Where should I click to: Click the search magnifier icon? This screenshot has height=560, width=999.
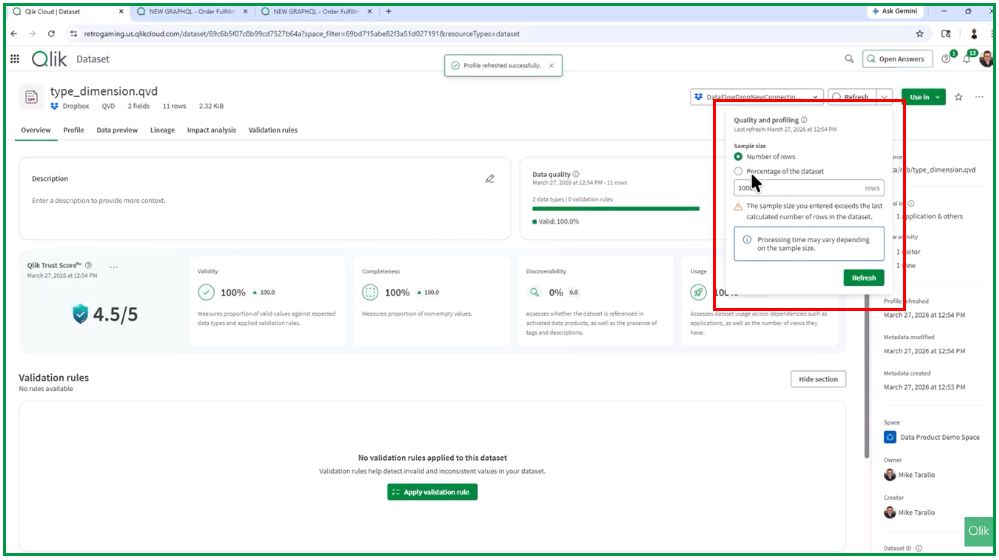pyautogui.click(x=849, y=59)
